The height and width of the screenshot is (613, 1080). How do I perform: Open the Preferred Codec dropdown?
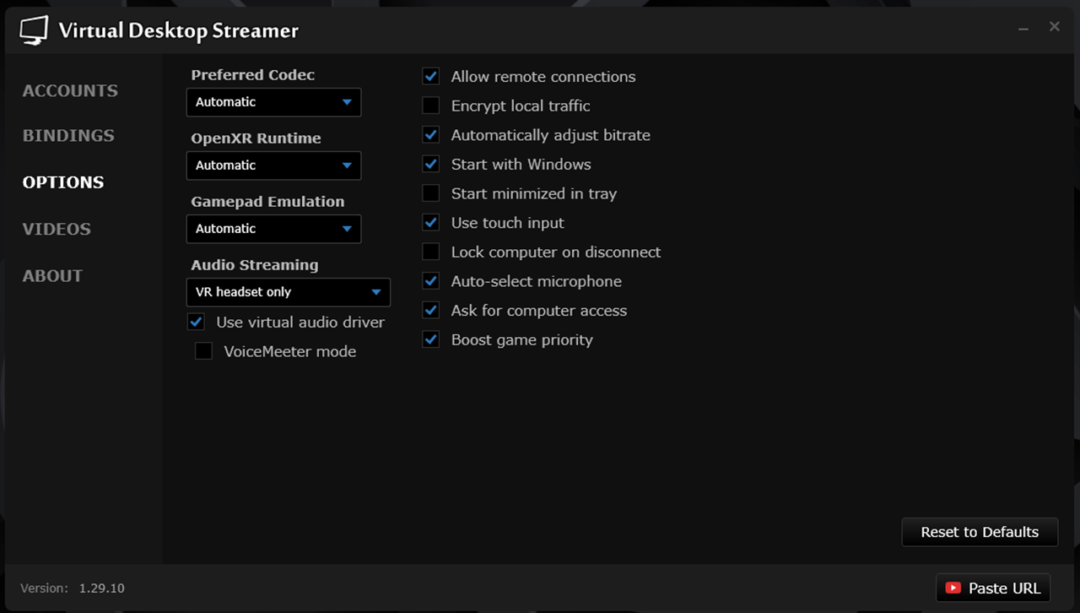click(273, 102)
